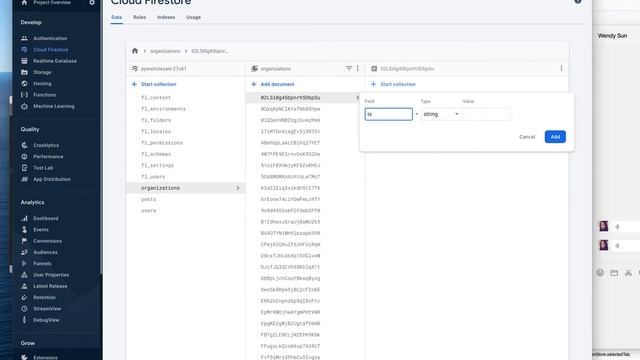Select fl_users collection

153,177
